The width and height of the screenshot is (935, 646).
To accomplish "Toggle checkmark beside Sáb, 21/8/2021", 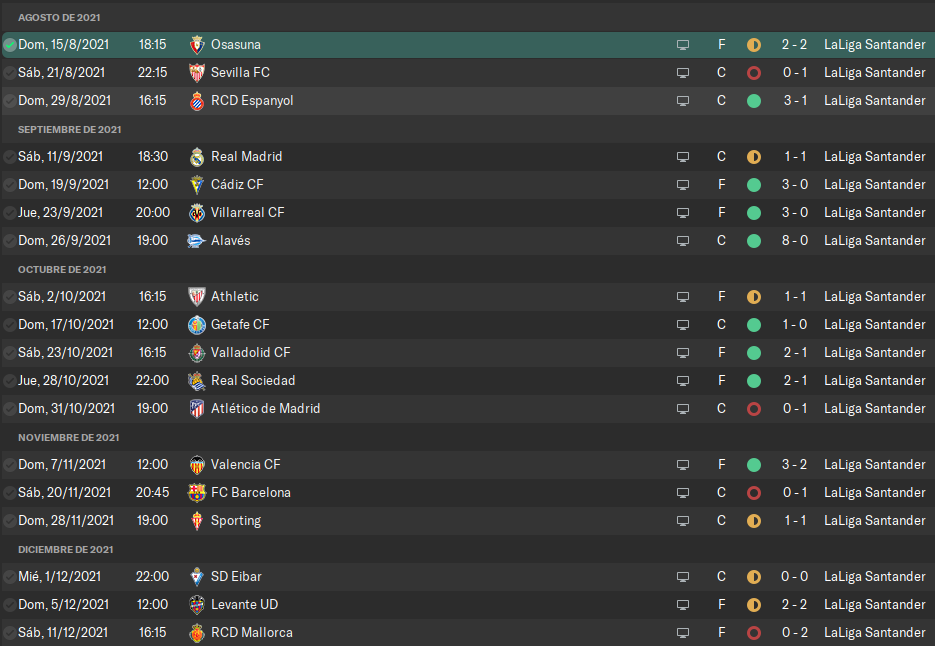I will coord(10,73).
